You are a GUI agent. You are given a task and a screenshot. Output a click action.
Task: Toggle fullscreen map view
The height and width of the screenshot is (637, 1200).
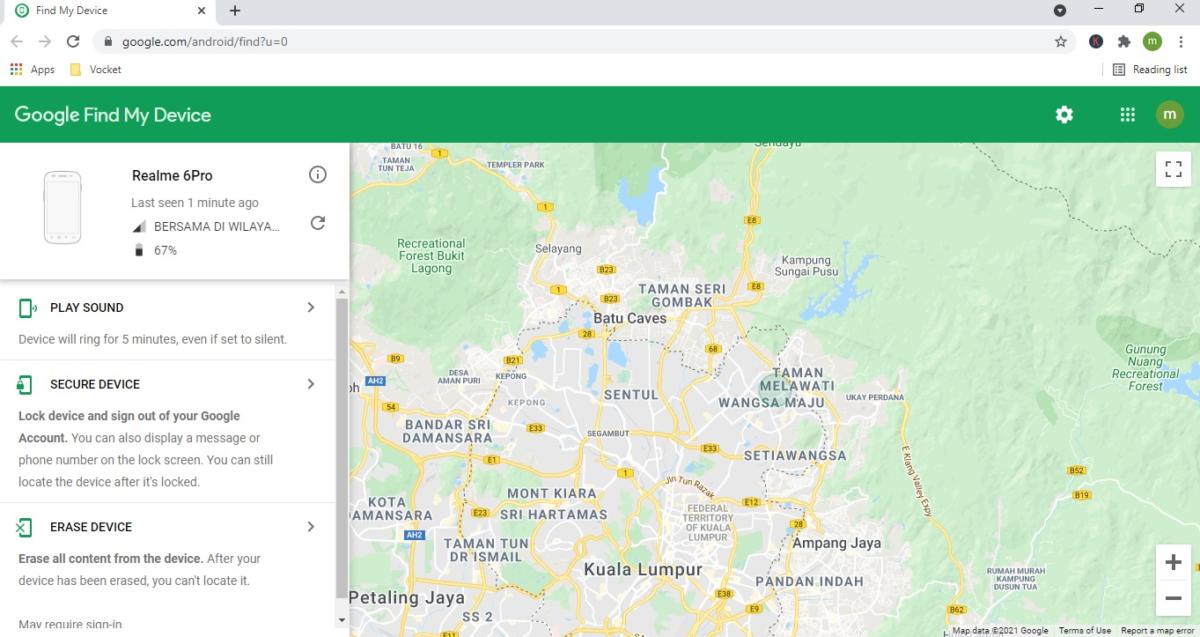[1173, 169]
